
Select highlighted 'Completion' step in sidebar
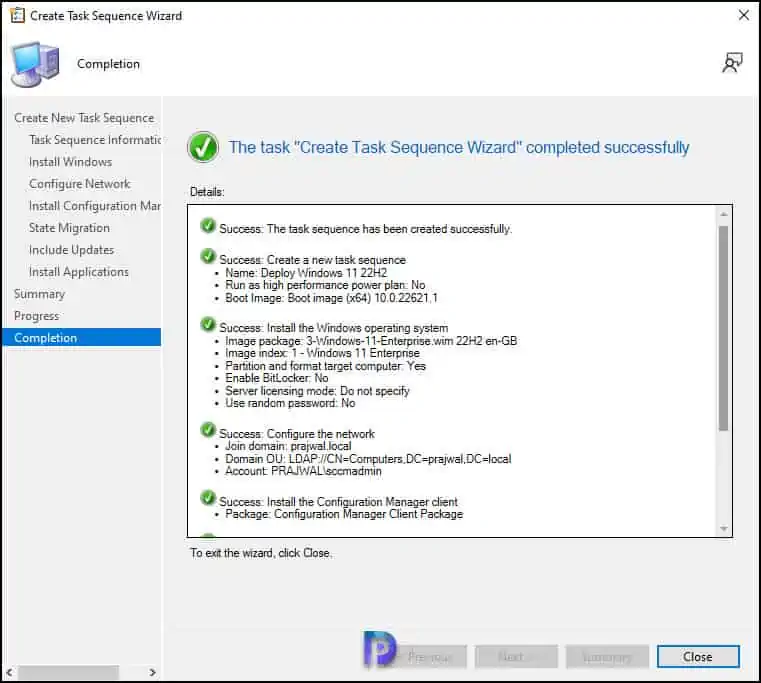pyautogui.click(x=82, y=337)
